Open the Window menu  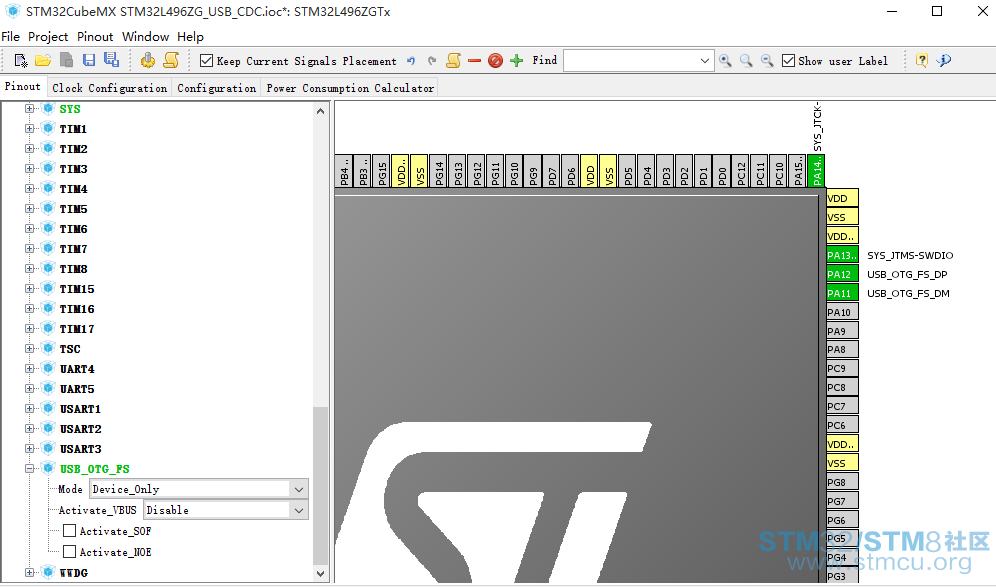tap(145, 37)
